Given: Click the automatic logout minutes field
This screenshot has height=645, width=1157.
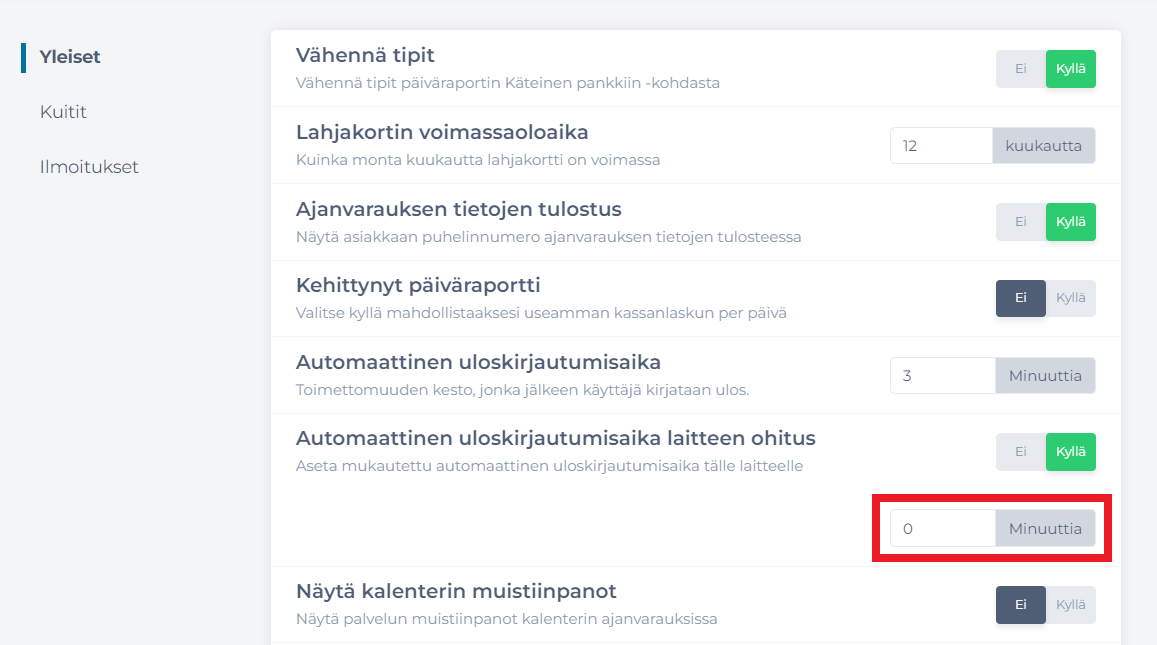Looking at the screenshot, I should [x=940, y=375].
